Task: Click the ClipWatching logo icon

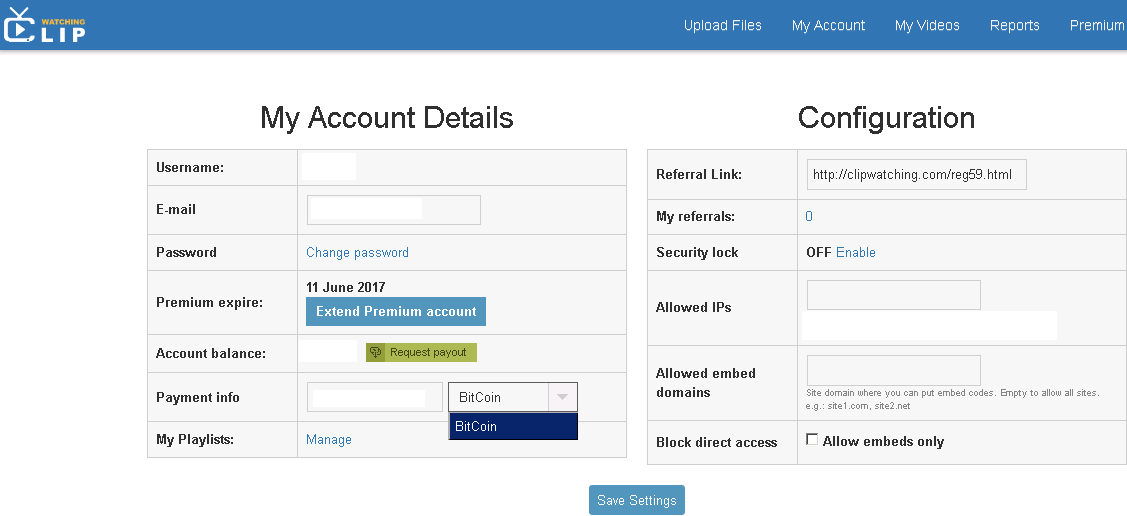Action: click(x=44, y=26)
